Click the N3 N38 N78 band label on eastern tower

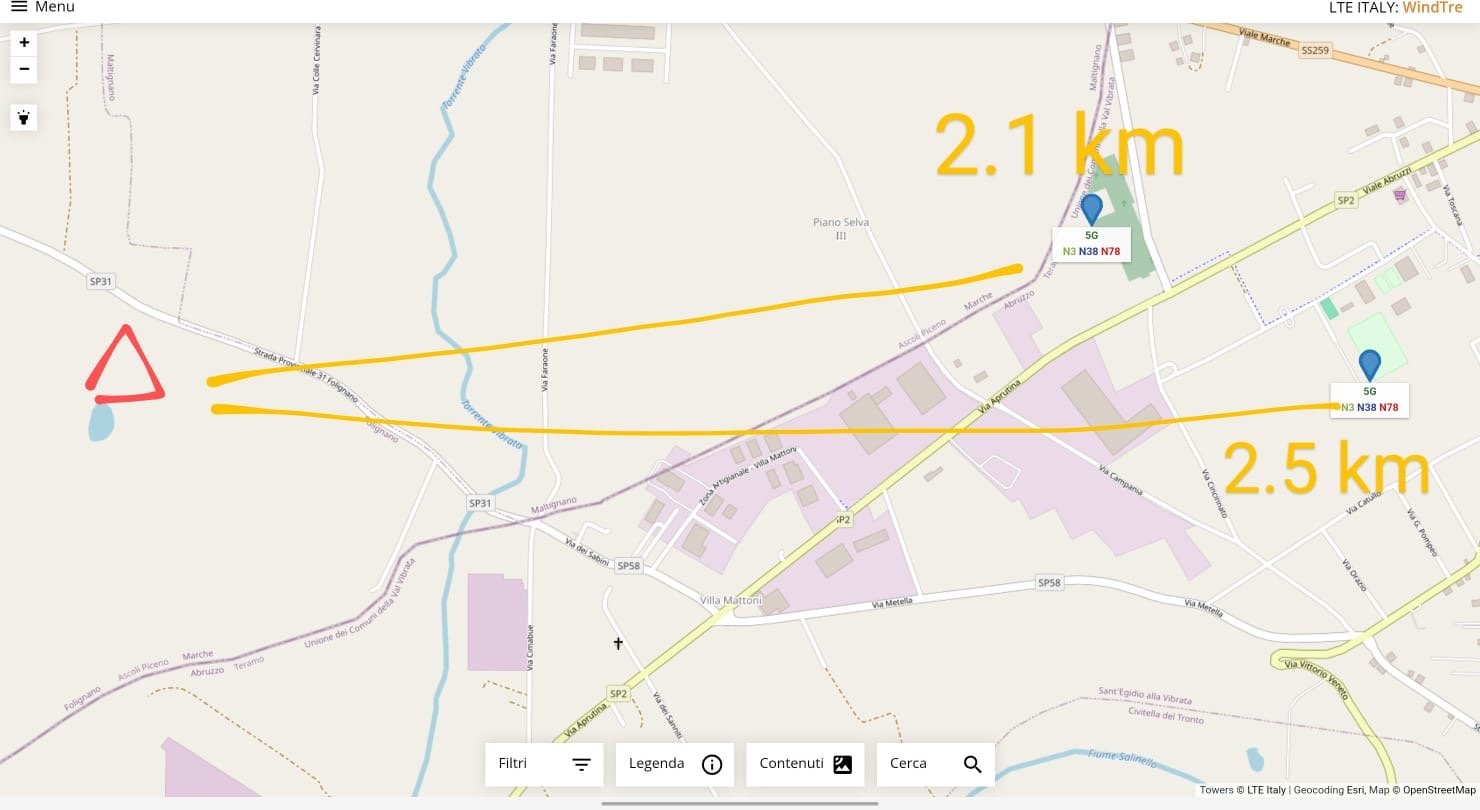click(x=1369, y=407)
